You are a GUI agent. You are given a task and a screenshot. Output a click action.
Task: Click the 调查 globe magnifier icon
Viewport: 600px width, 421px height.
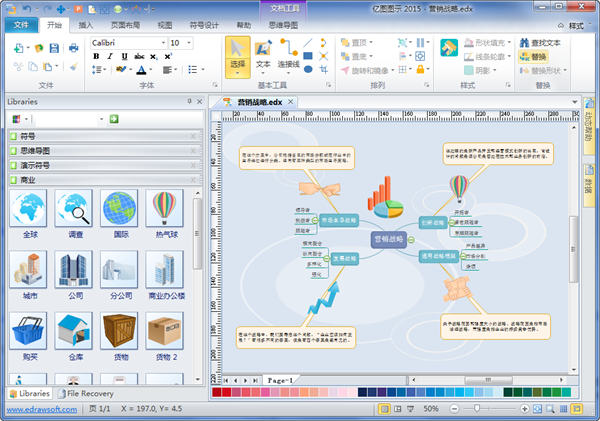coord(73,214)
